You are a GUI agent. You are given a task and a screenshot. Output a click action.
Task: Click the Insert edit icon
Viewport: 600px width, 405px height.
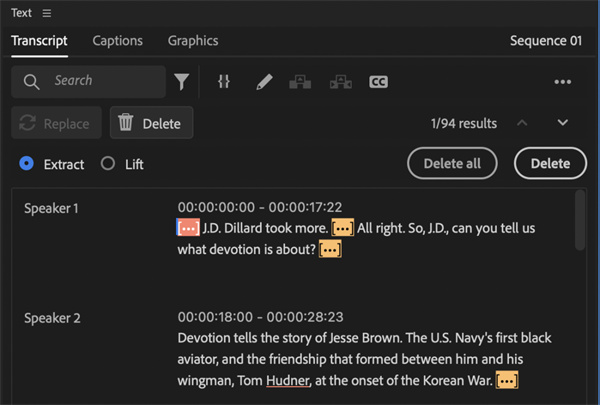pos(300,82)
